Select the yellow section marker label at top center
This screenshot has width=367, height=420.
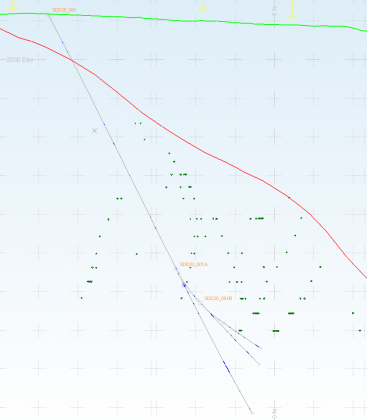[x=203, y=9]
